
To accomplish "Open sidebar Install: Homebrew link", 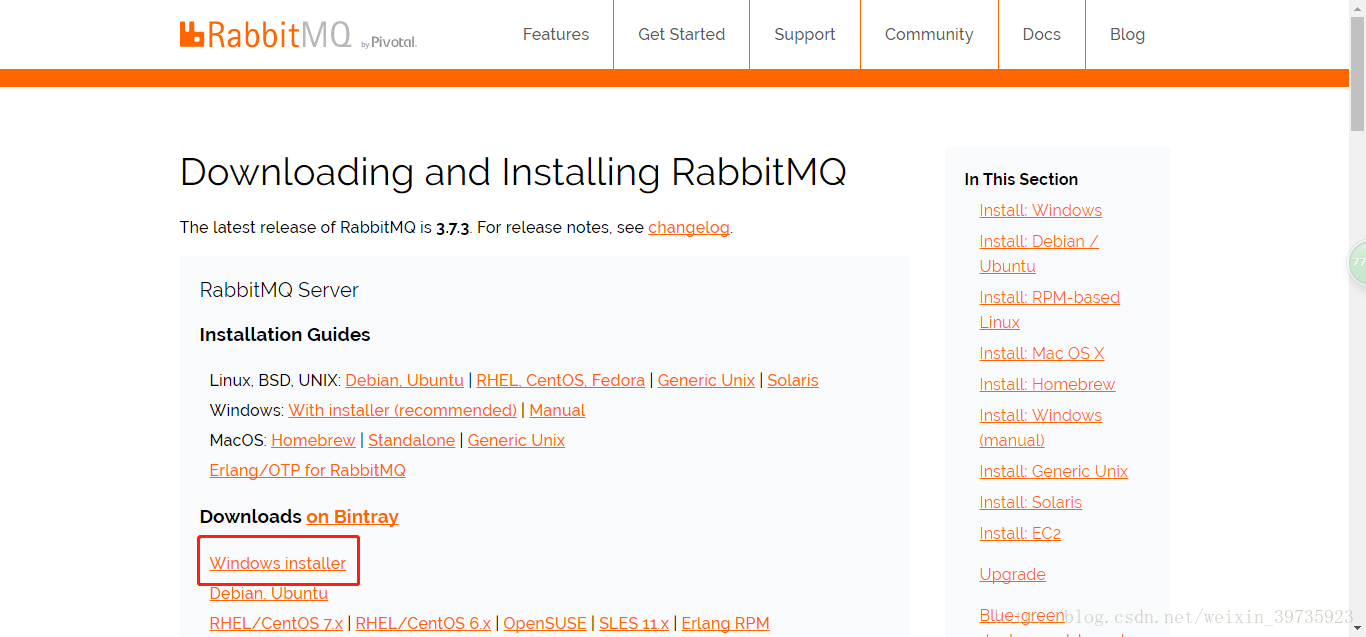I will (1047, 384).
